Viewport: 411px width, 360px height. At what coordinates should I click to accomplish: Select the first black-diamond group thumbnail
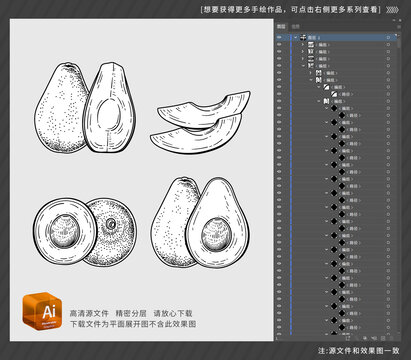[334, 108]
